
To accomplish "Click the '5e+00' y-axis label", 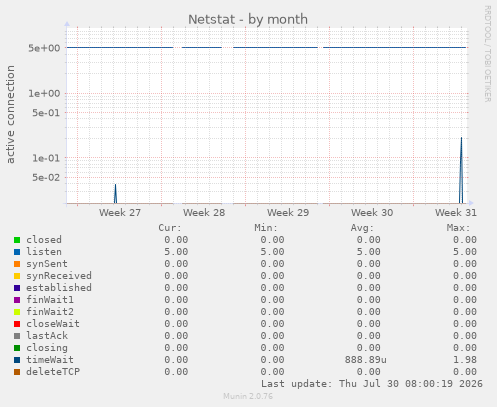I will click(44, 48).
